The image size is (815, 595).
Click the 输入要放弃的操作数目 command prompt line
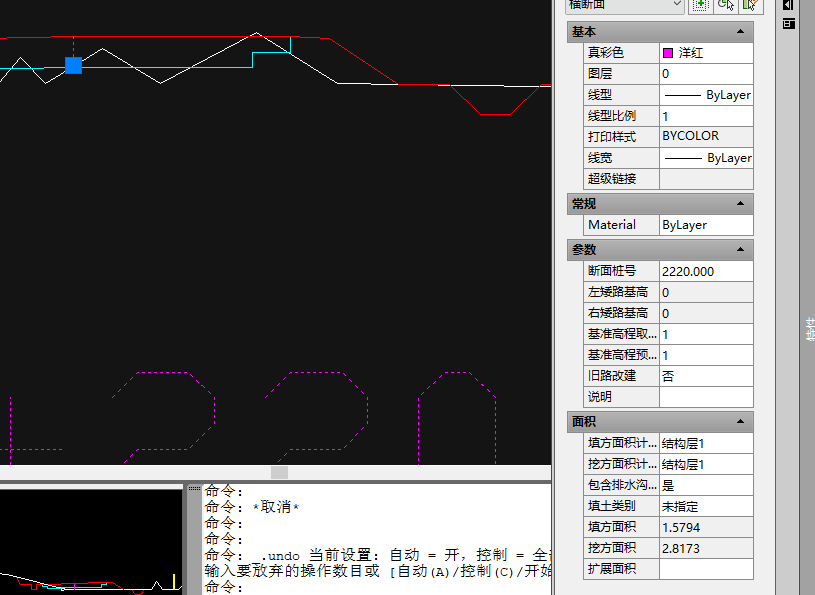[378, 571]
